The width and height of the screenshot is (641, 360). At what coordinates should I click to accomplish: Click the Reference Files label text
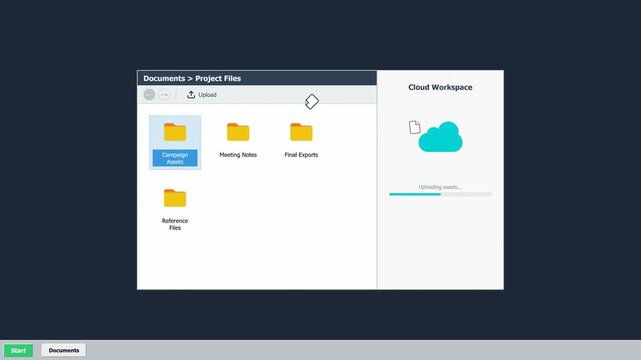coord(175,224)
